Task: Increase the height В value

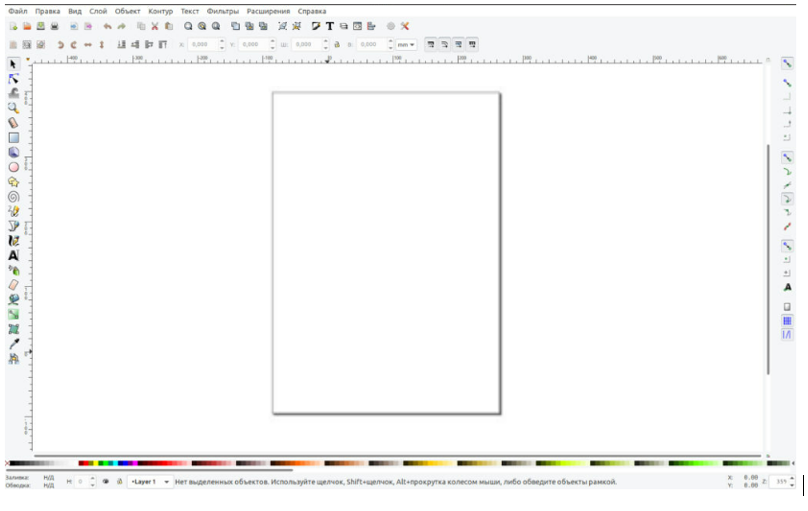Action: [390, 42]
